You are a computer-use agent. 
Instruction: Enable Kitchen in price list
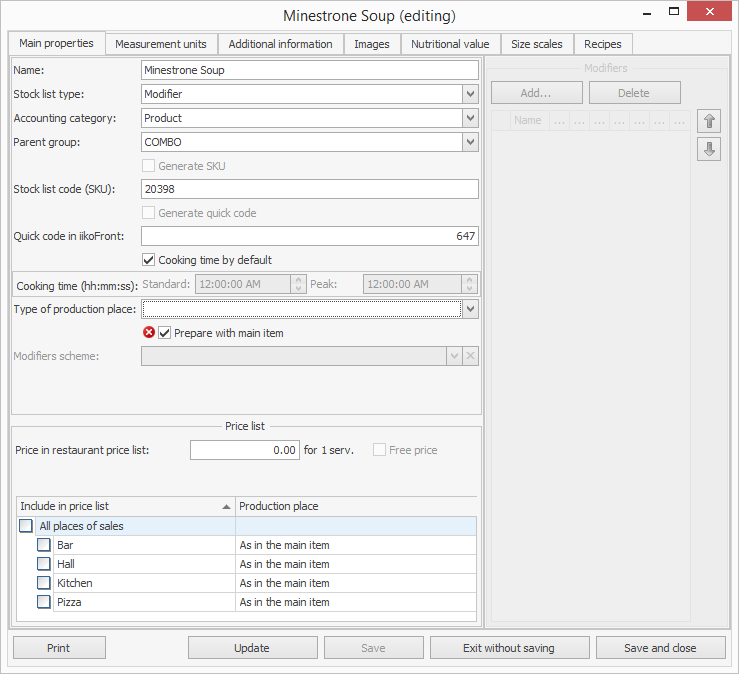tap(44, 583)
